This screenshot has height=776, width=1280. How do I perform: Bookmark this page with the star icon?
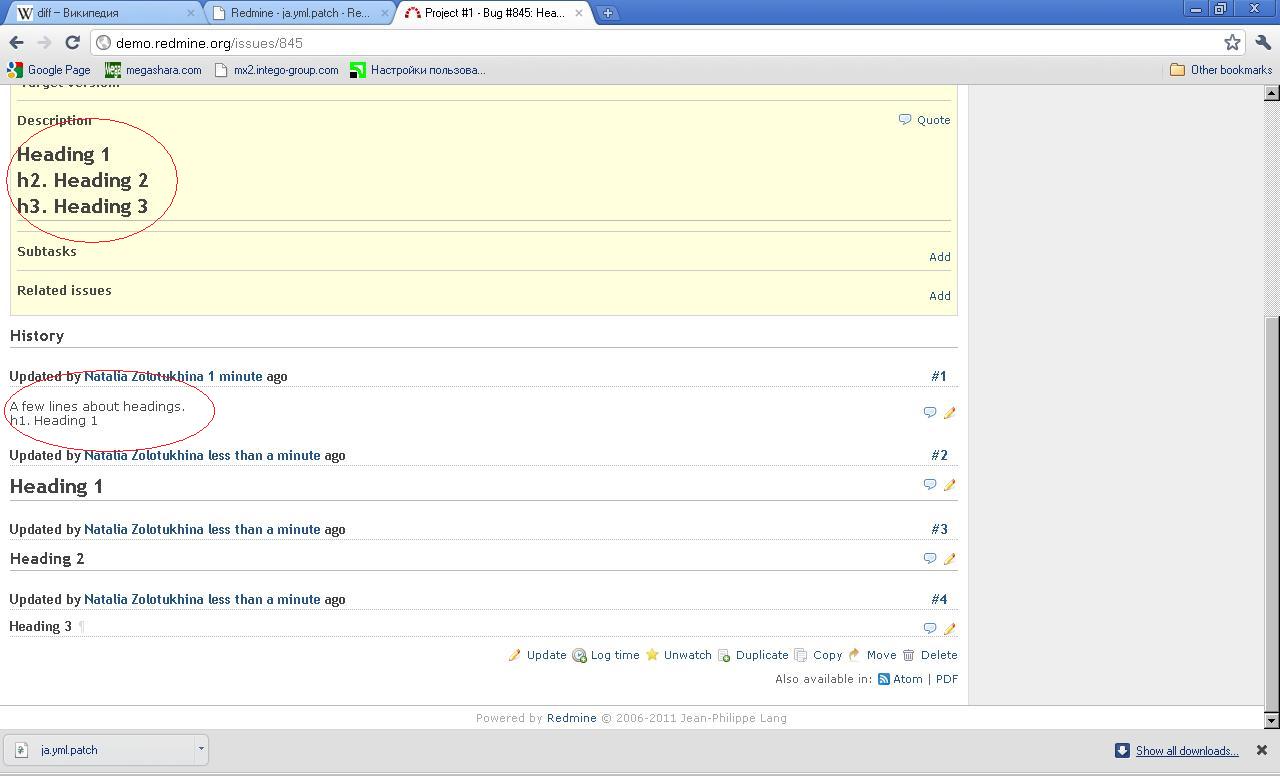click(x=1232, y=42)
